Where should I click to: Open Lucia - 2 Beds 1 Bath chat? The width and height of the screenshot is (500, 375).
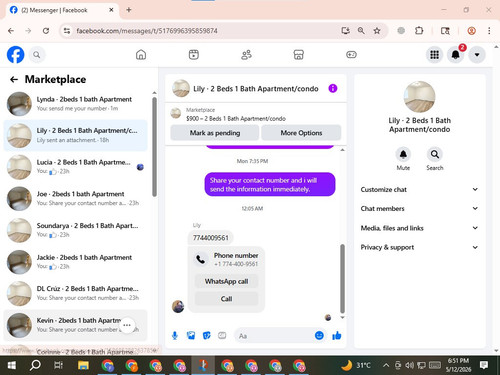(75, 167)
